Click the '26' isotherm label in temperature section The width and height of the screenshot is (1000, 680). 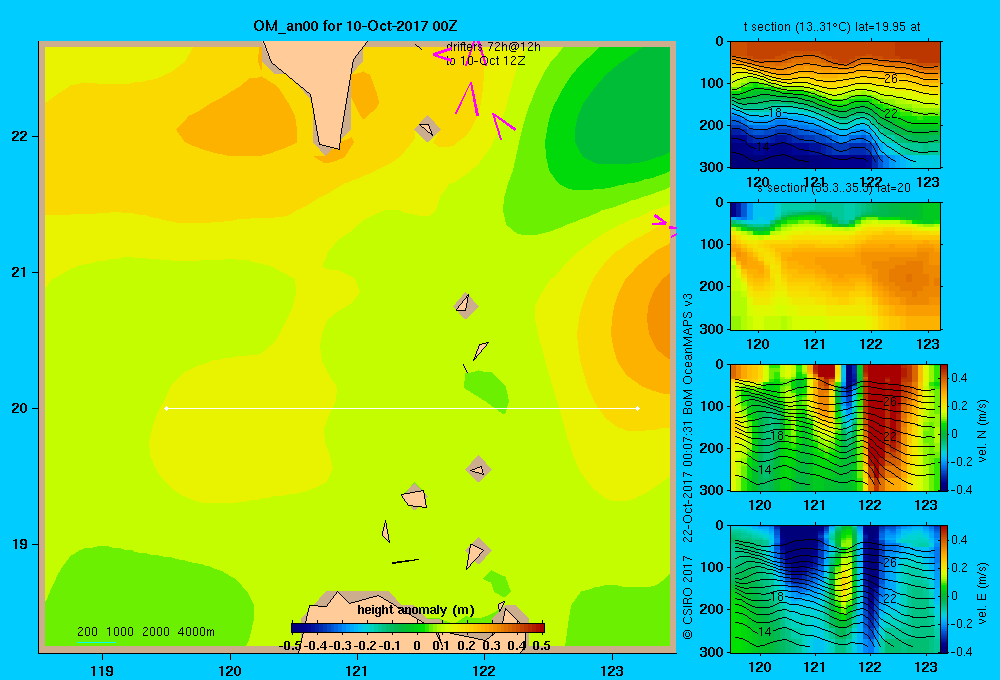coord(891,78)
